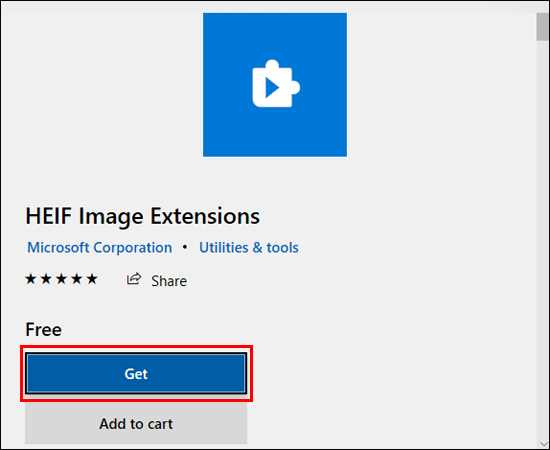Click the third rating star
Viewport: 550px width, 450px height.
click(x=61, y=279)
